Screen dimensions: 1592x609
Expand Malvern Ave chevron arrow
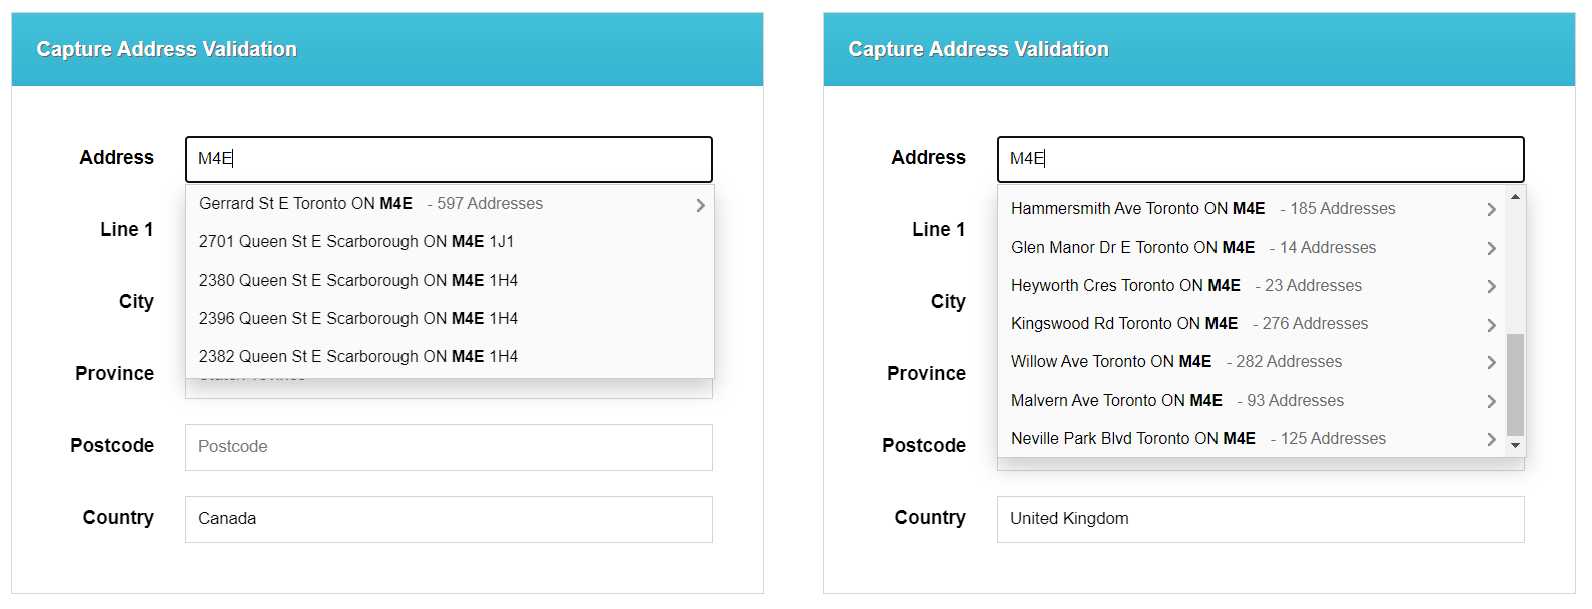(1491, 401)
